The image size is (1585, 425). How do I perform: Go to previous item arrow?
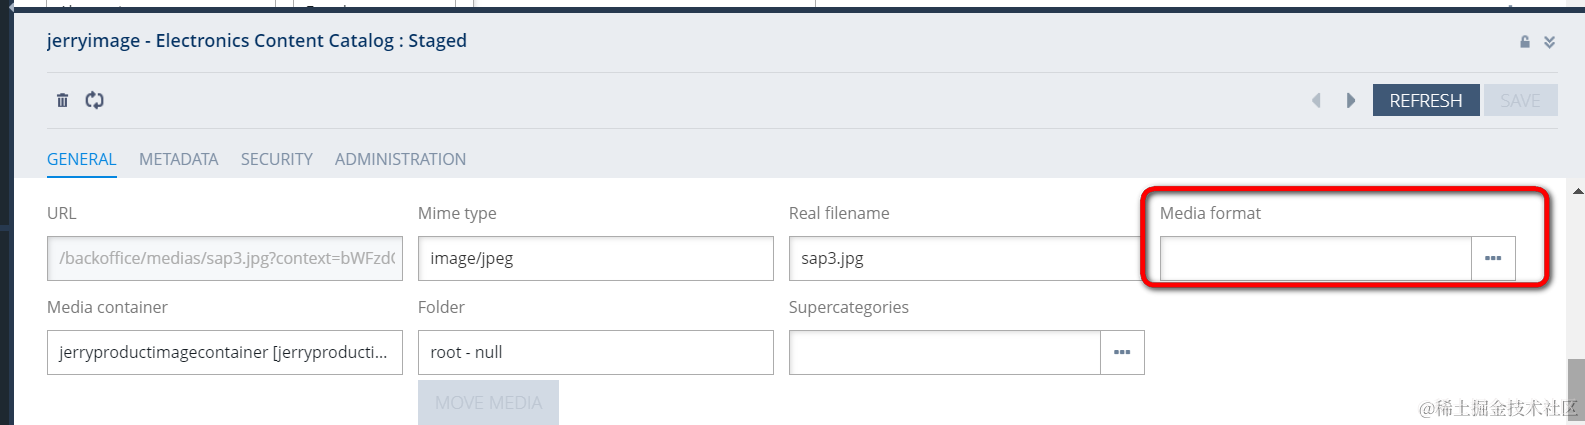pyautogui.click(x=1316, y=100)
